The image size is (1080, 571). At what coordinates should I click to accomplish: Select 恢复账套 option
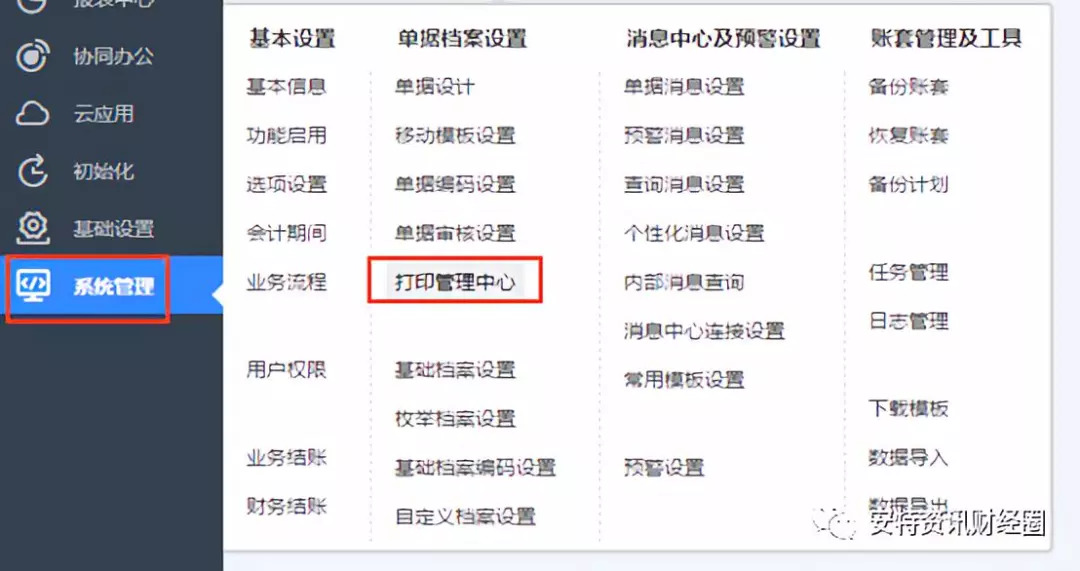click(908, 136)
